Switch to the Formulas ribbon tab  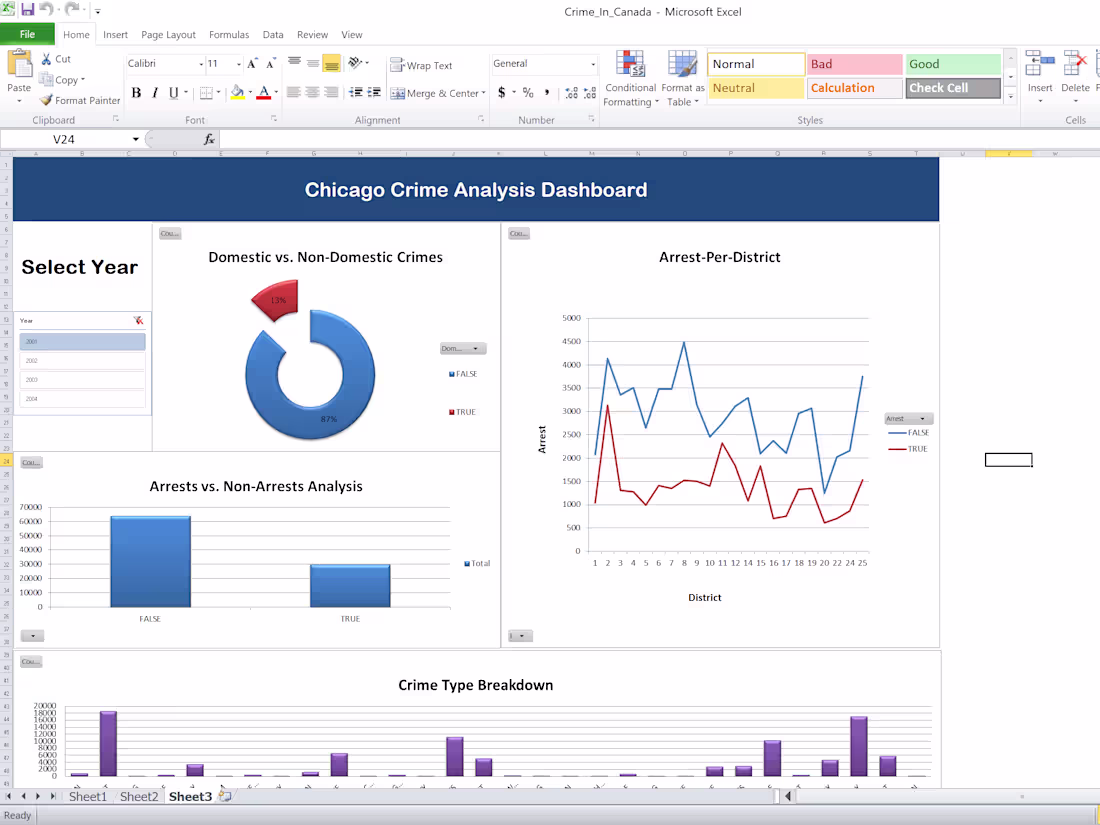(229, 34)
